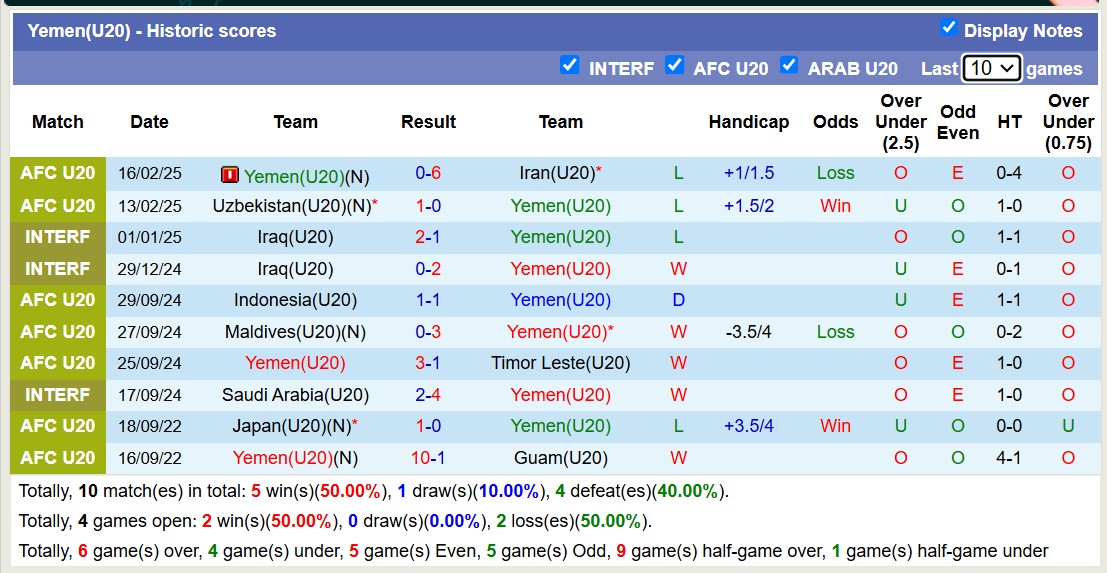Toggle the ARAB U20 checkbox
This screenshot has width=1107, height=573.
tap(789, 66)
